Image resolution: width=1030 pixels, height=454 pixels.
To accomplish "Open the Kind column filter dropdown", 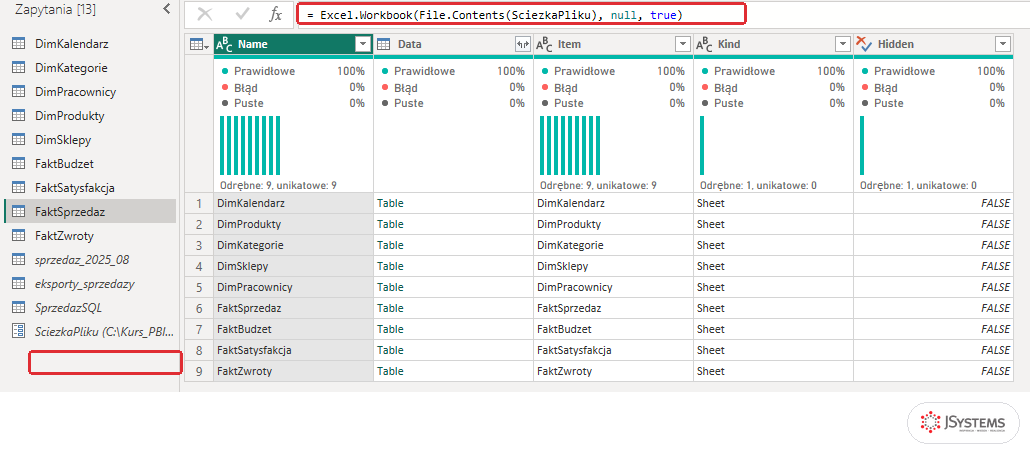I will (843, 44).
